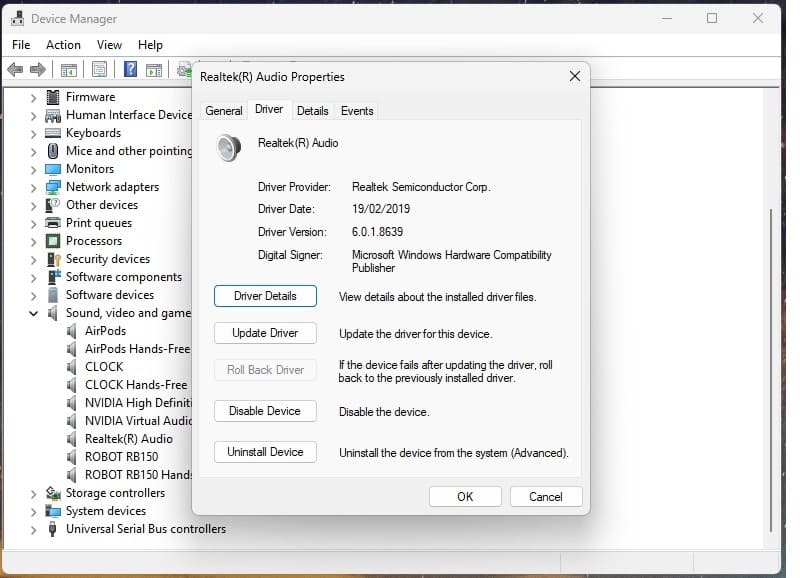Select Realtek(R) Audio in the device tree
This screenshot has width=800, height=578.
[129, 439]
